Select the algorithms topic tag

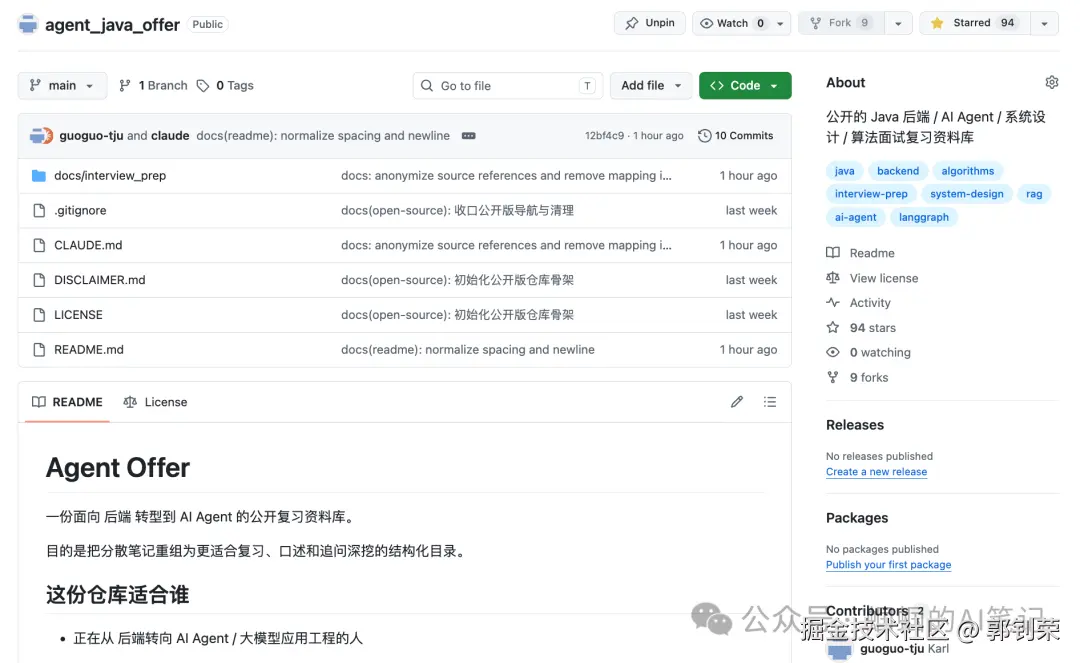click(x=968, y=171)
